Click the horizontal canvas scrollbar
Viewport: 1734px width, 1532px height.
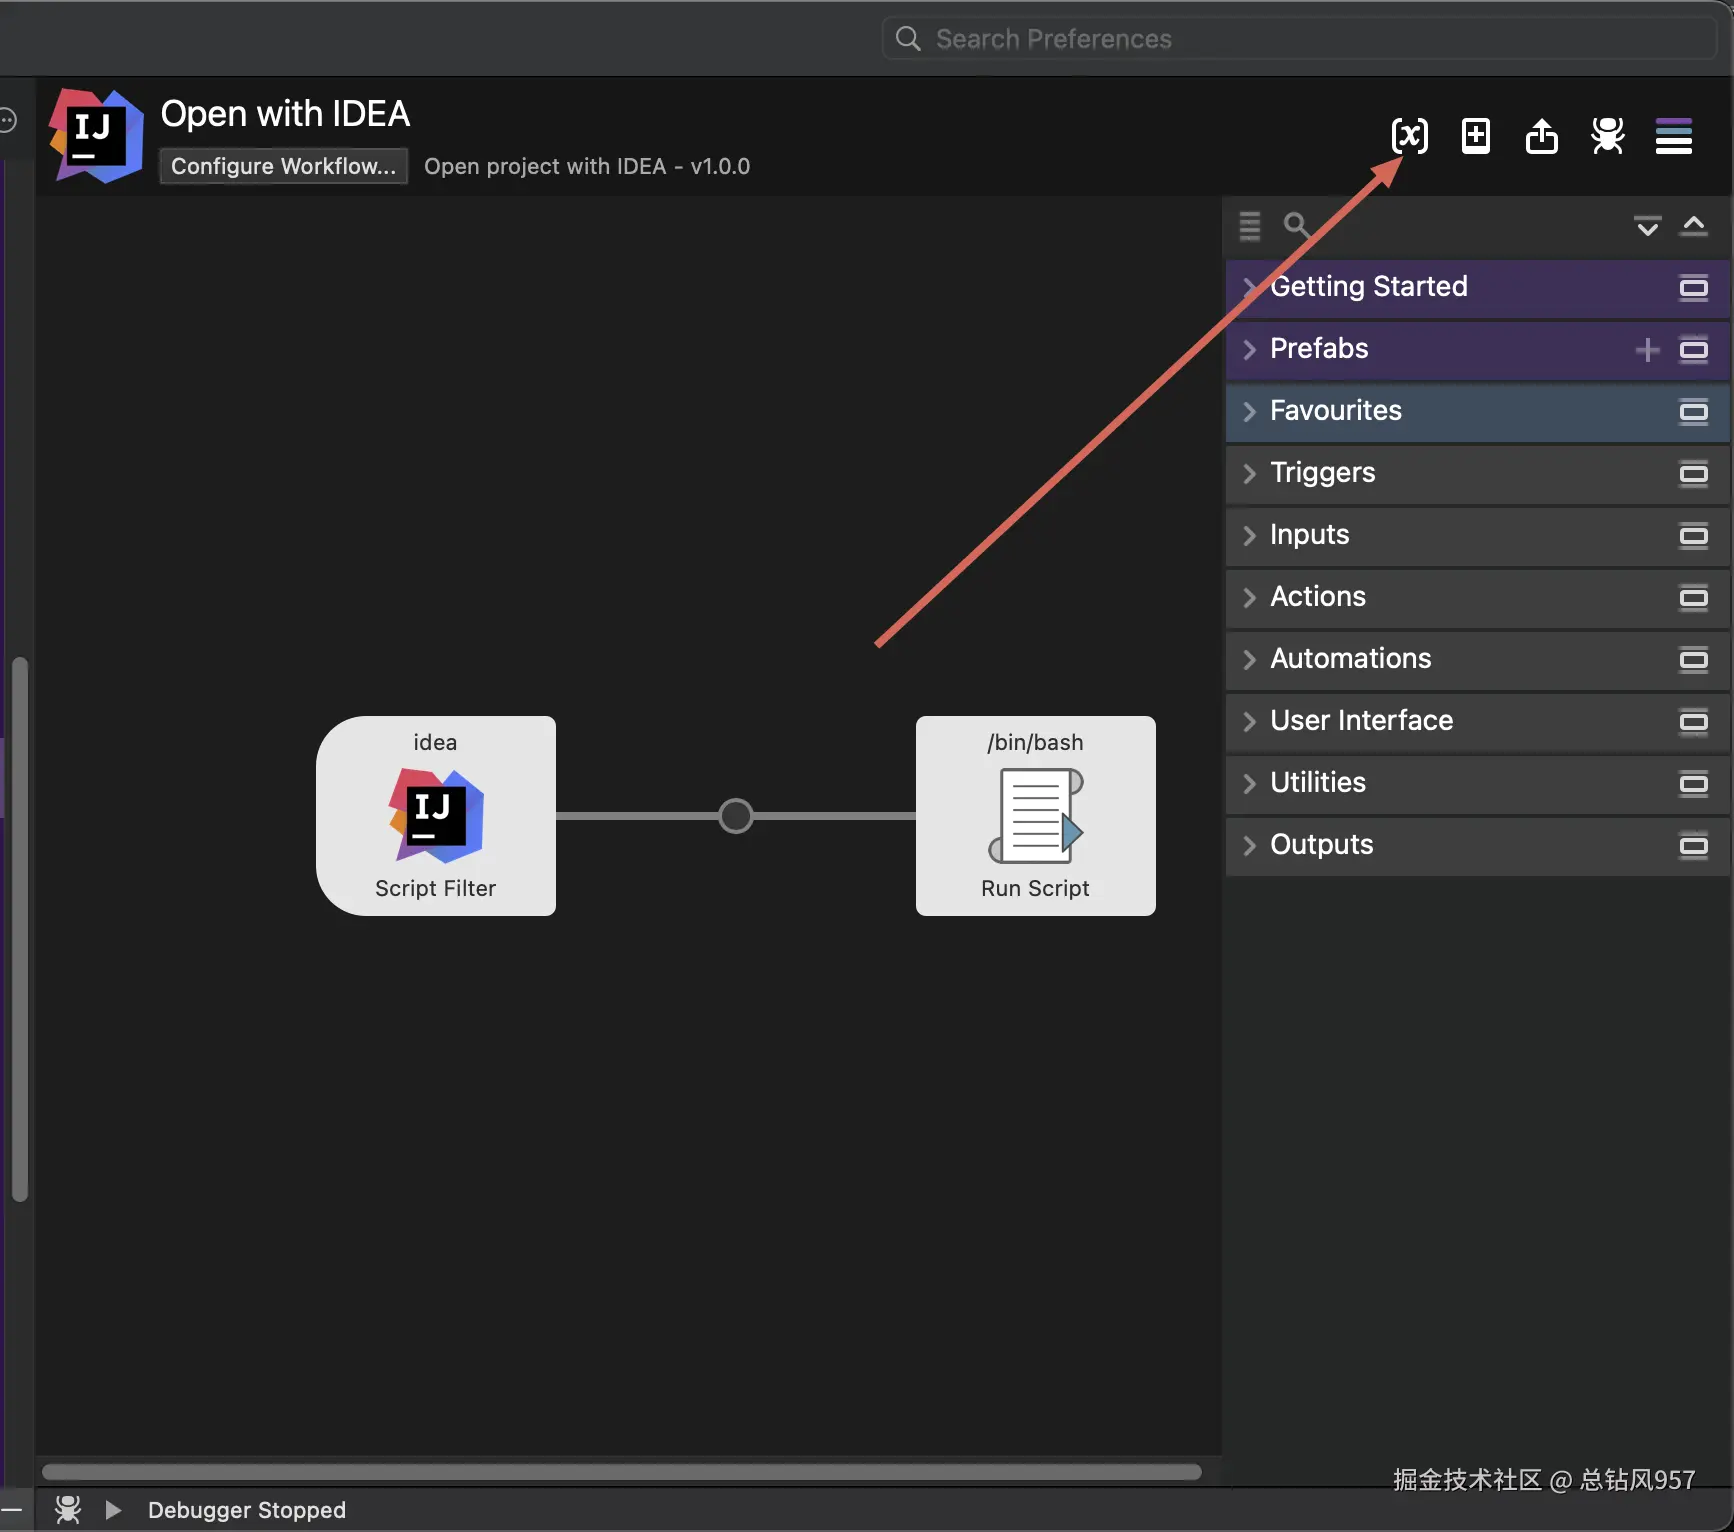[621, 1471]
